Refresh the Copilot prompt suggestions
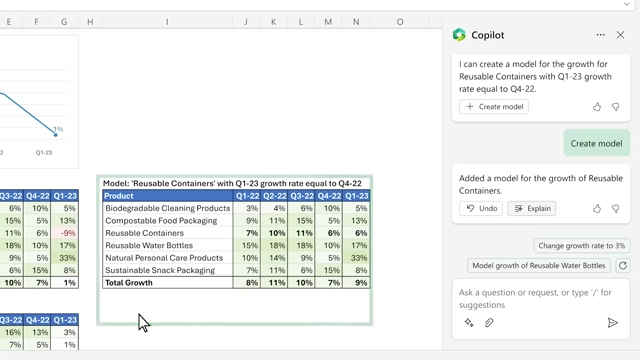Screen dimensions: 640x360 (622, 266)
